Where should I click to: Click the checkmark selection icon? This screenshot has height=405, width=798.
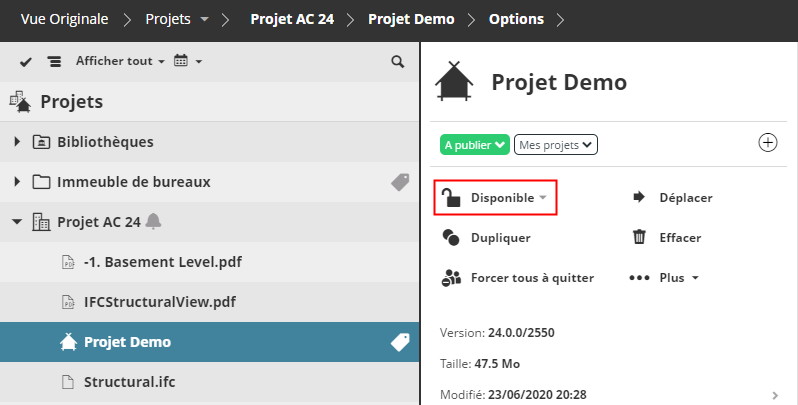click(x=25, y=62)
